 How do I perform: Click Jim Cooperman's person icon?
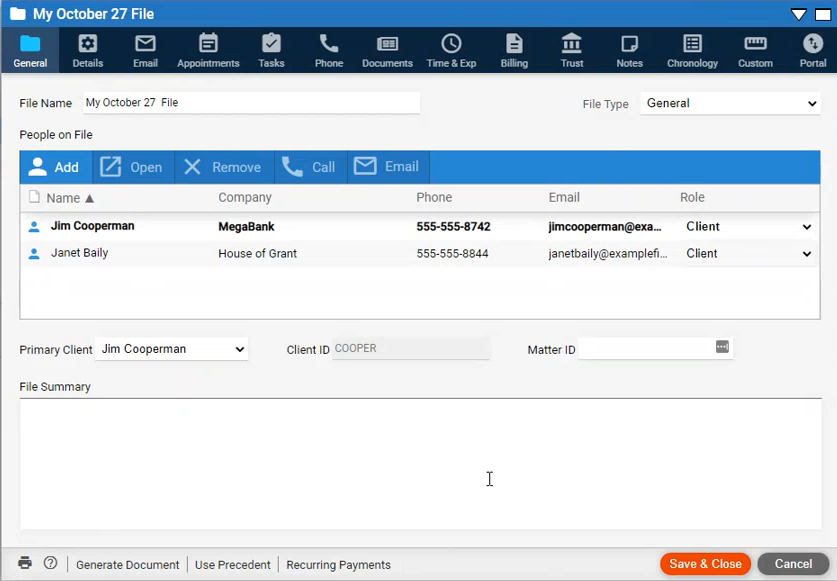pyautogui.click(x=34, y=226)
